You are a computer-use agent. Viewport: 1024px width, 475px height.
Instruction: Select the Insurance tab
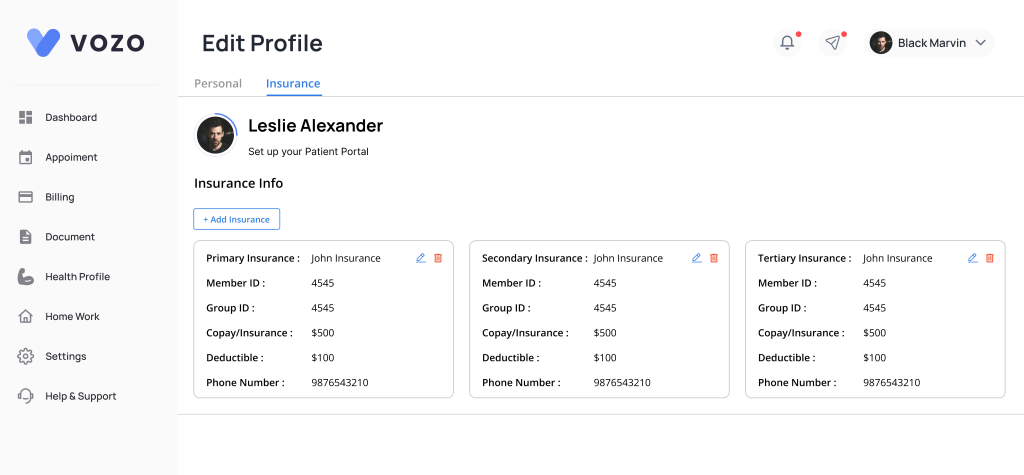pyautogui.click(x=293, y=84)
